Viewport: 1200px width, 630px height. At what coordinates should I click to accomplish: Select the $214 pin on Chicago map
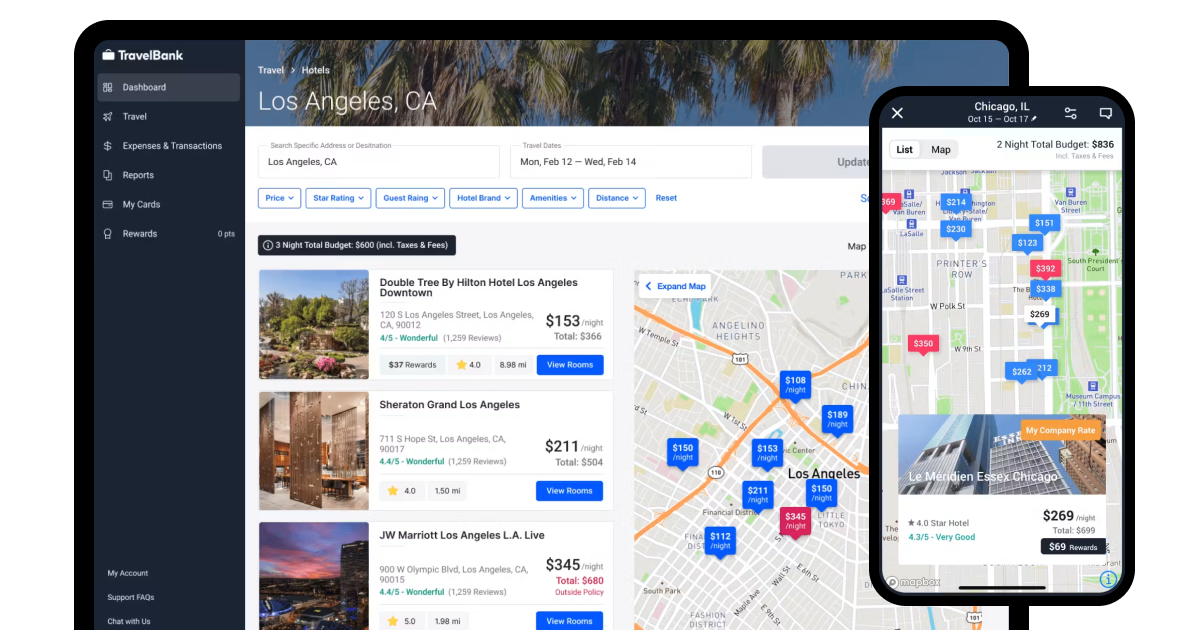pos(957,203)
